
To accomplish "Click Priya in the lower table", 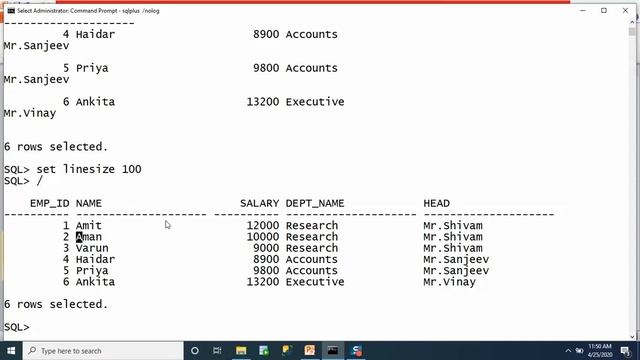I will [x=92, y=271].
